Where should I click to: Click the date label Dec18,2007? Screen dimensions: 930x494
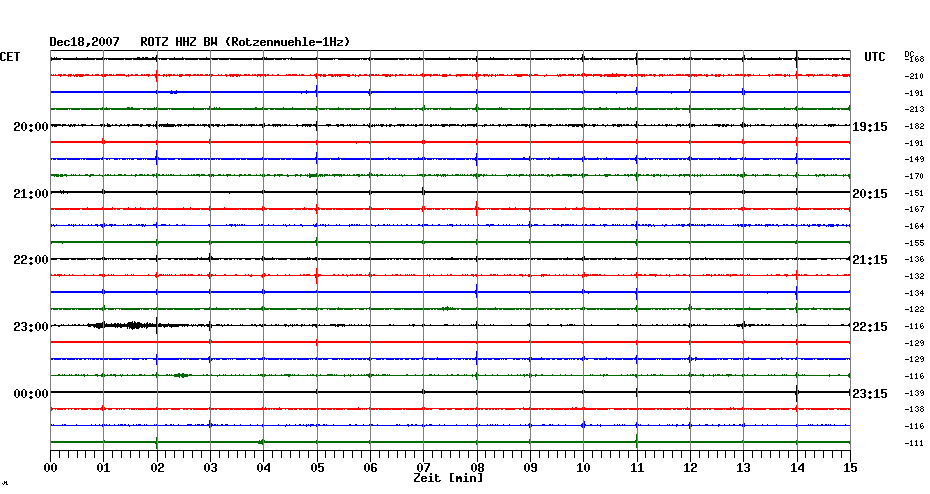tap(84, 42)
